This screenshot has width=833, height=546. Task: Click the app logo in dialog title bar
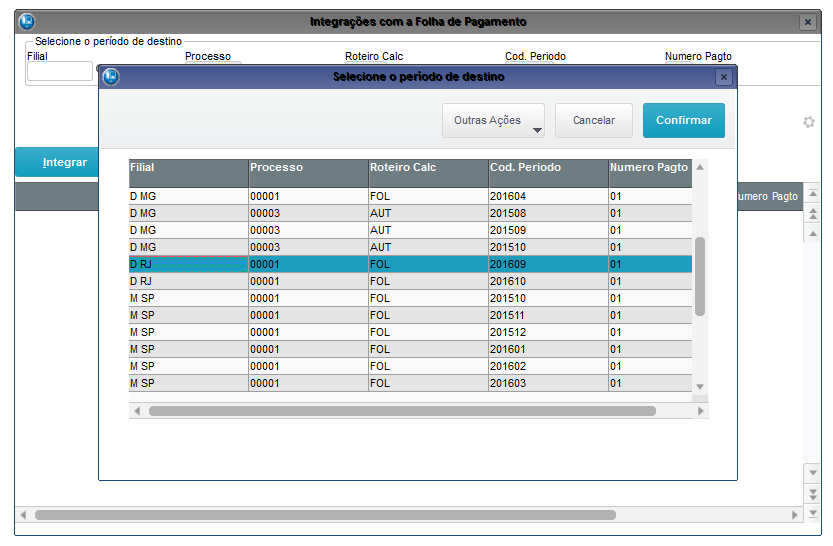(111, 77)
